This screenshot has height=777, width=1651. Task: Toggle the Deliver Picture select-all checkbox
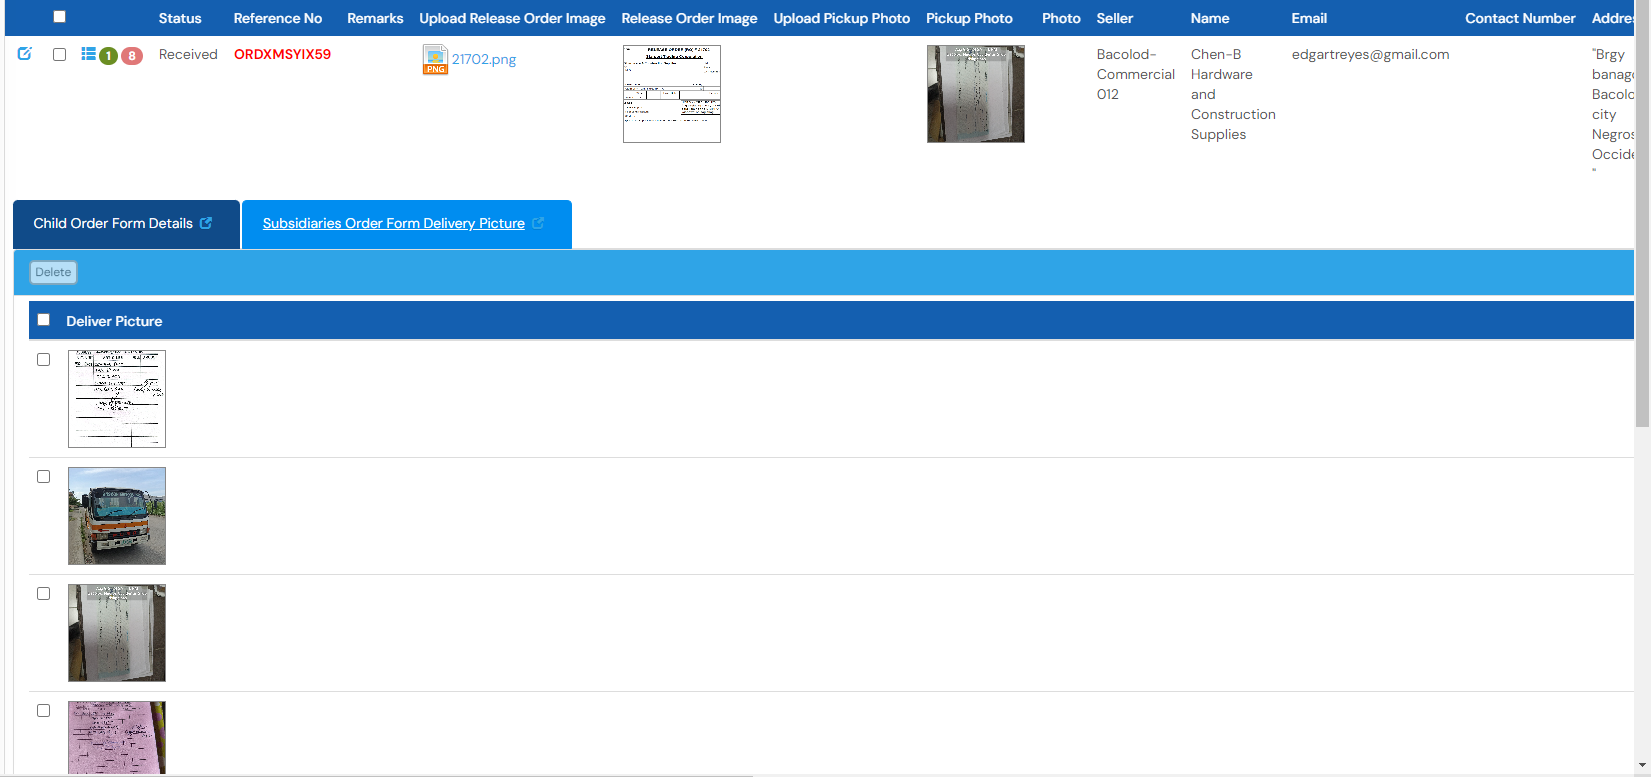[x=43, y=320]
